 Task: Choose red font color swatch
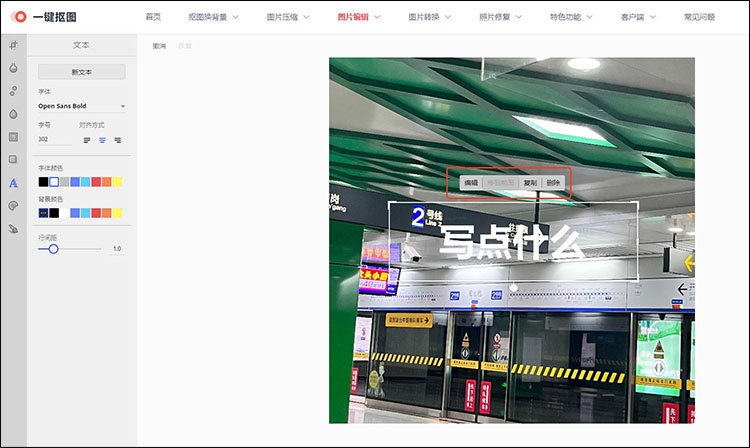(96, 182)
